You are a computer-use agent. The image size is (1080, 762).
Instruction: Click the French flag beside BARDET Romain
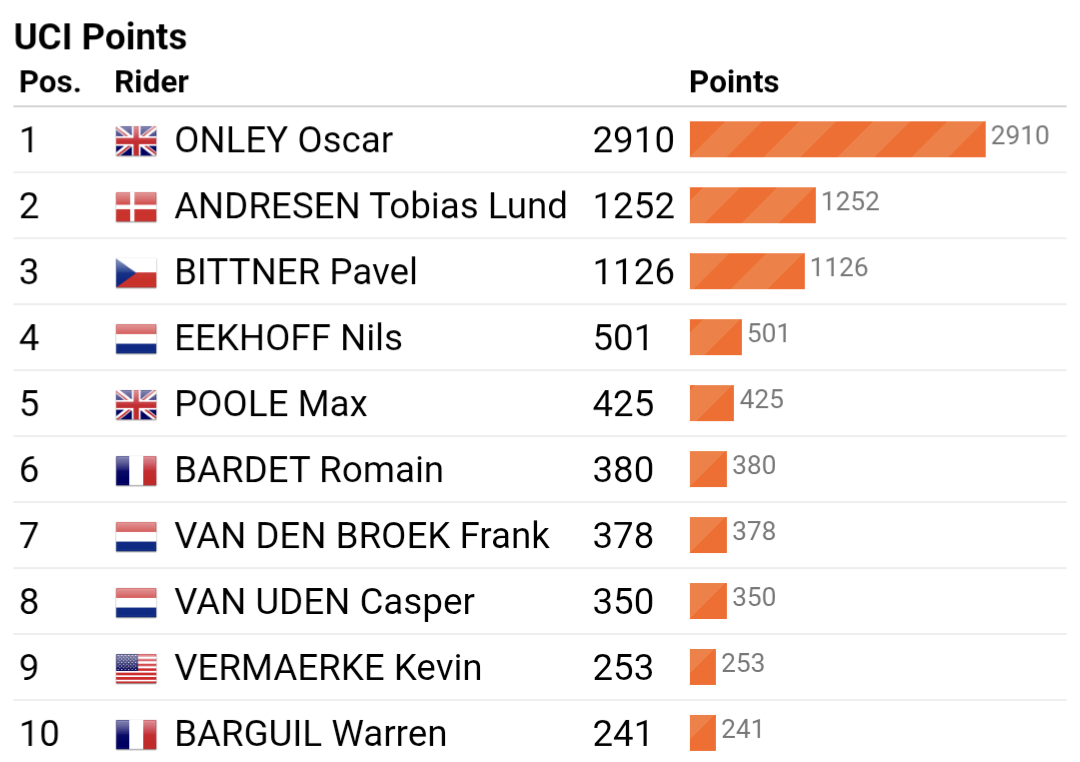[136, 470]
